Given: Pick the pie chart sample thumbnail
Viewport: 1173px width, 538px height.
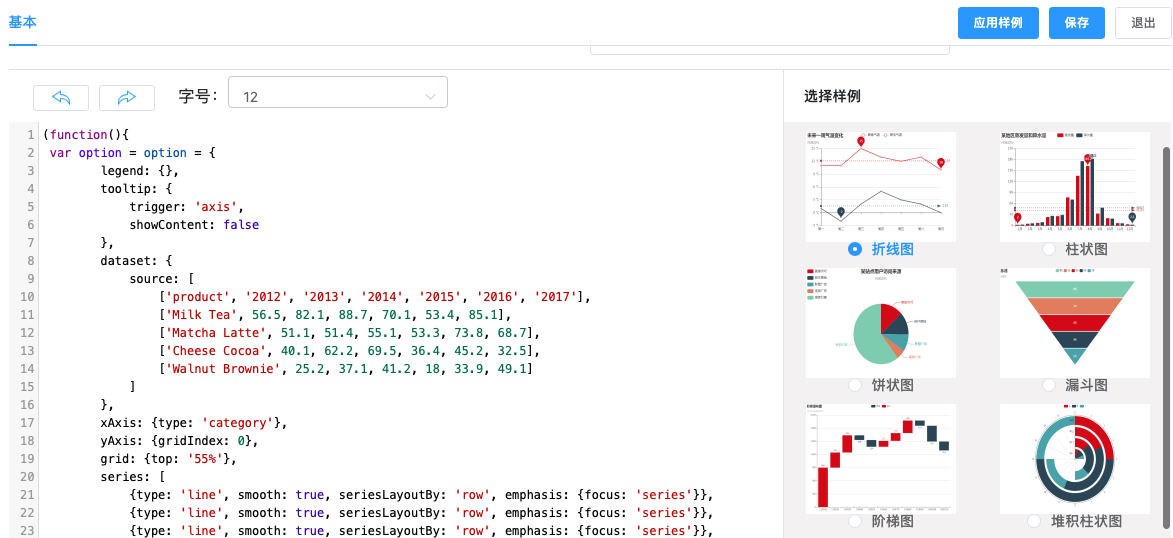Looking at the screenshot, I should [880, 322].
